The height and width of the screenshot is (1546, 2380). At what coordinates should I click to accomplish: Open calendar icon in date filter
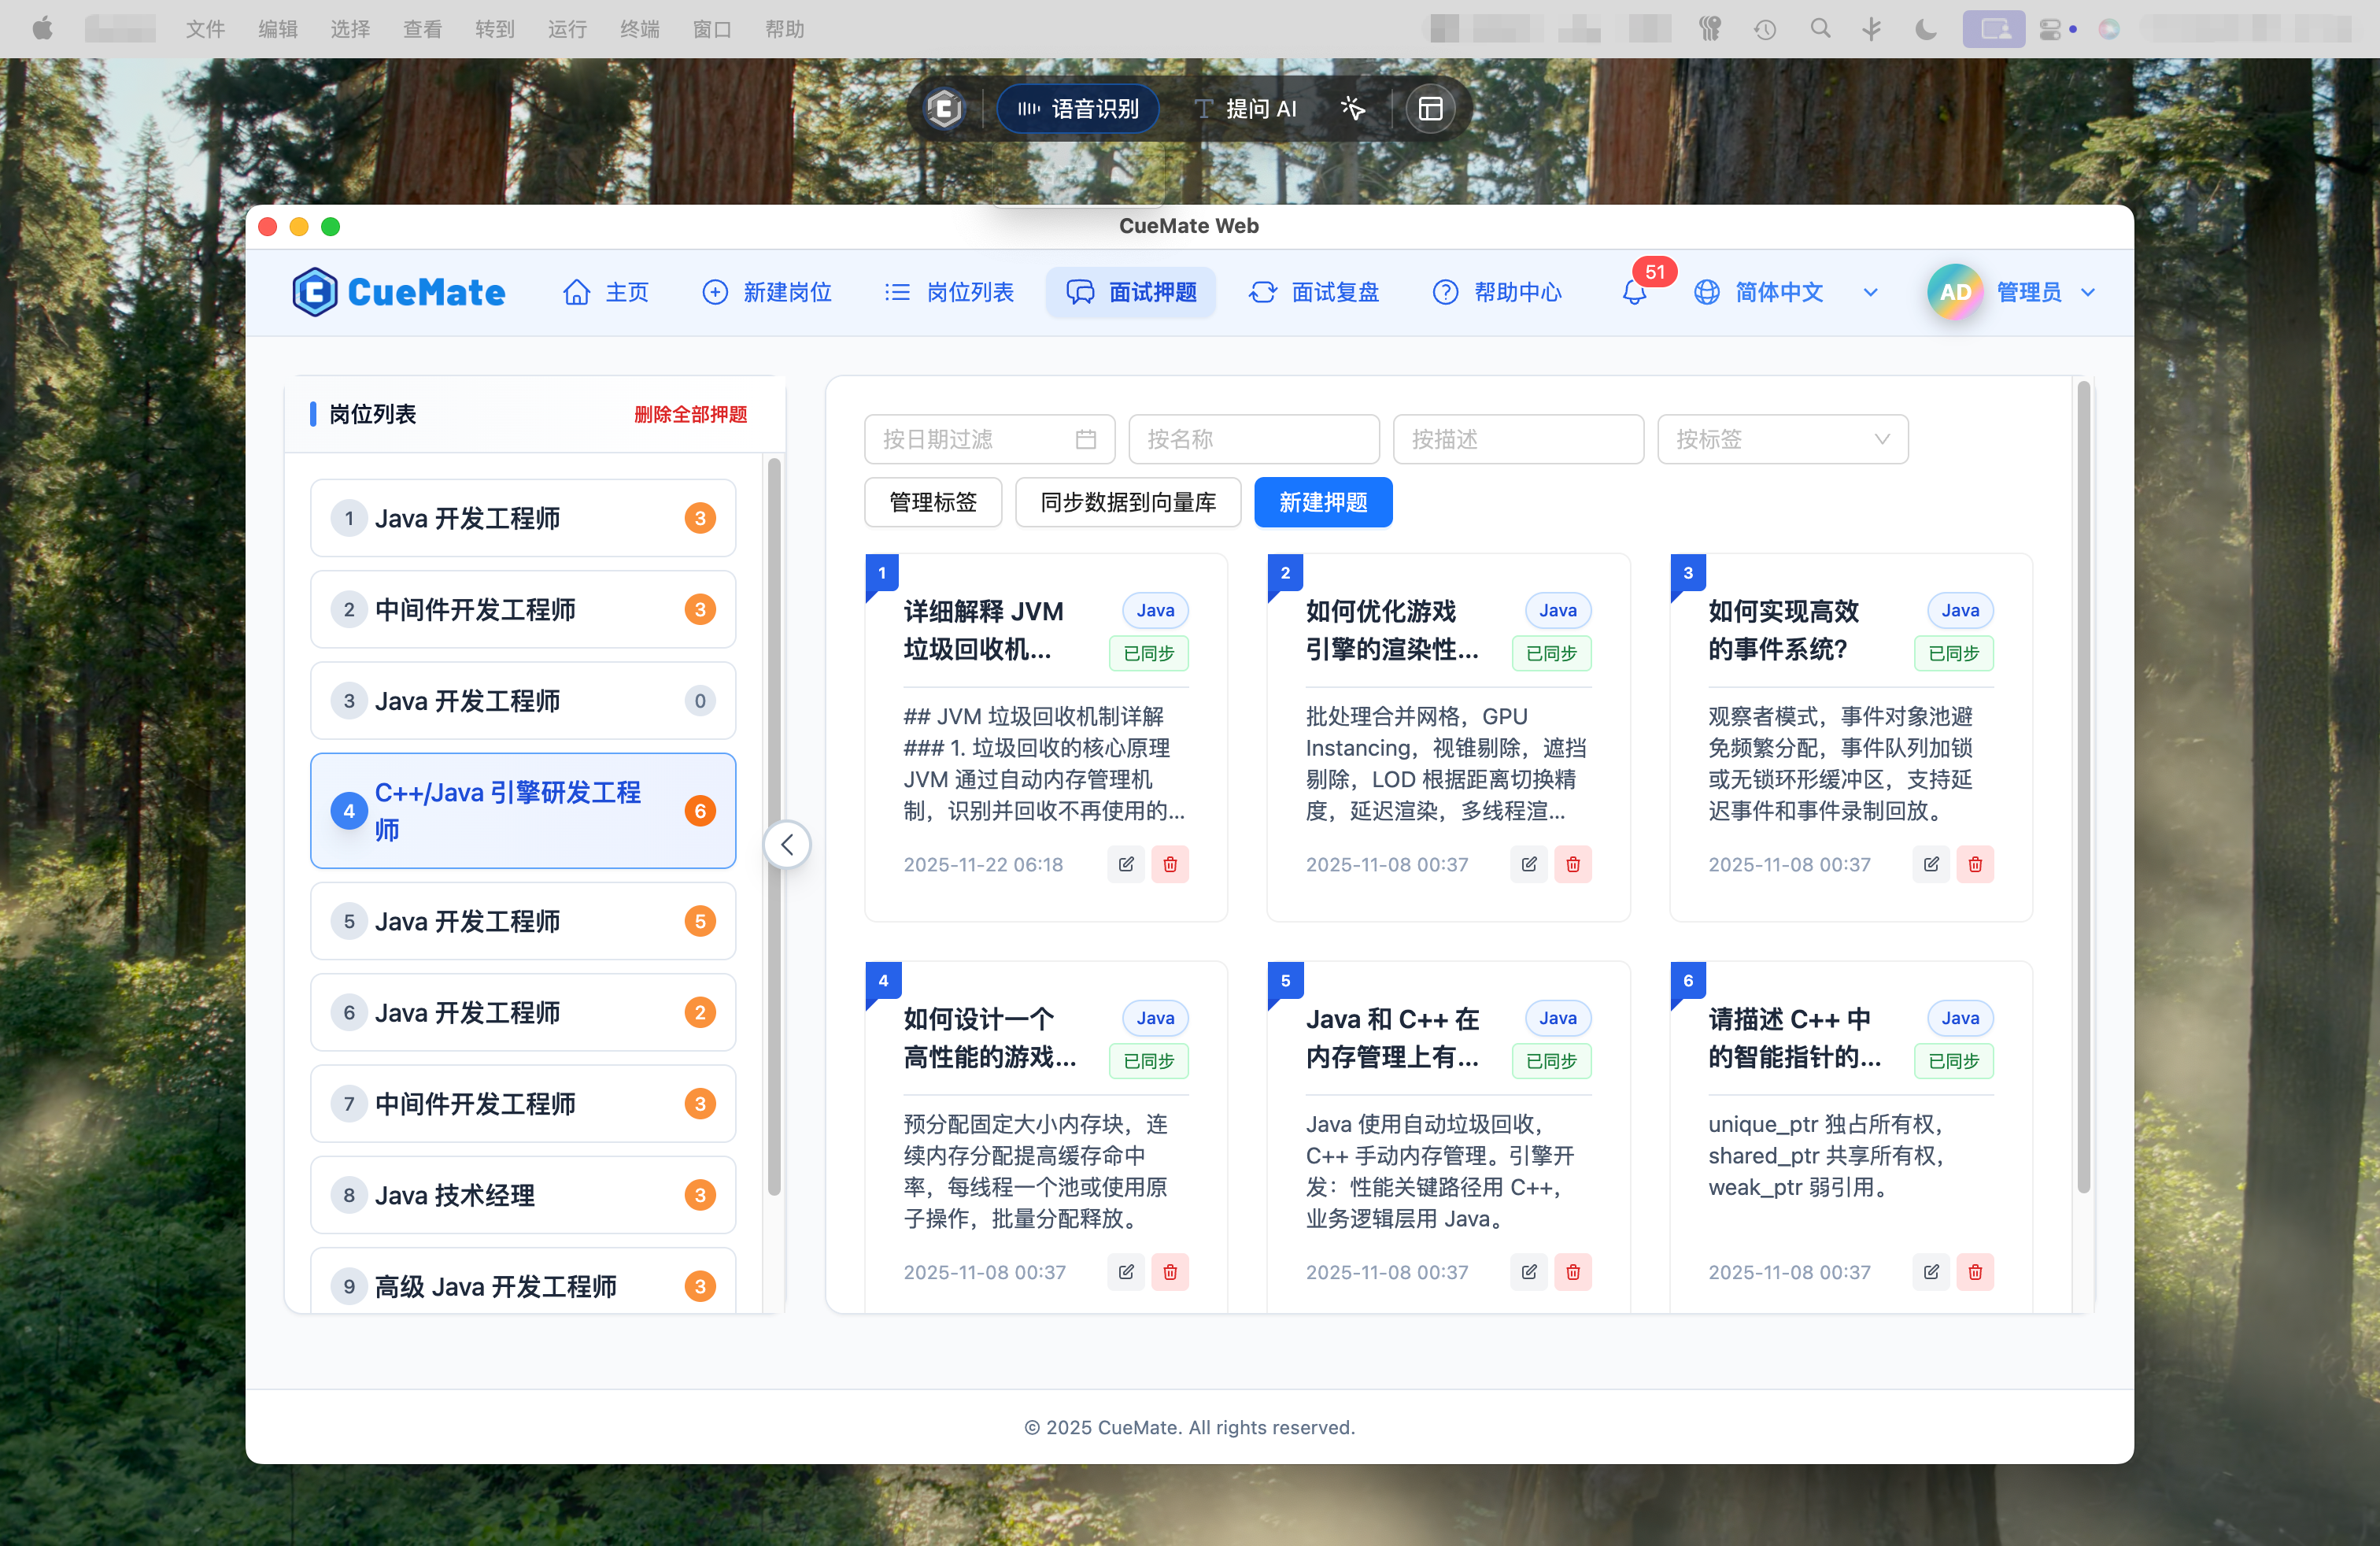coord(1085,440)
